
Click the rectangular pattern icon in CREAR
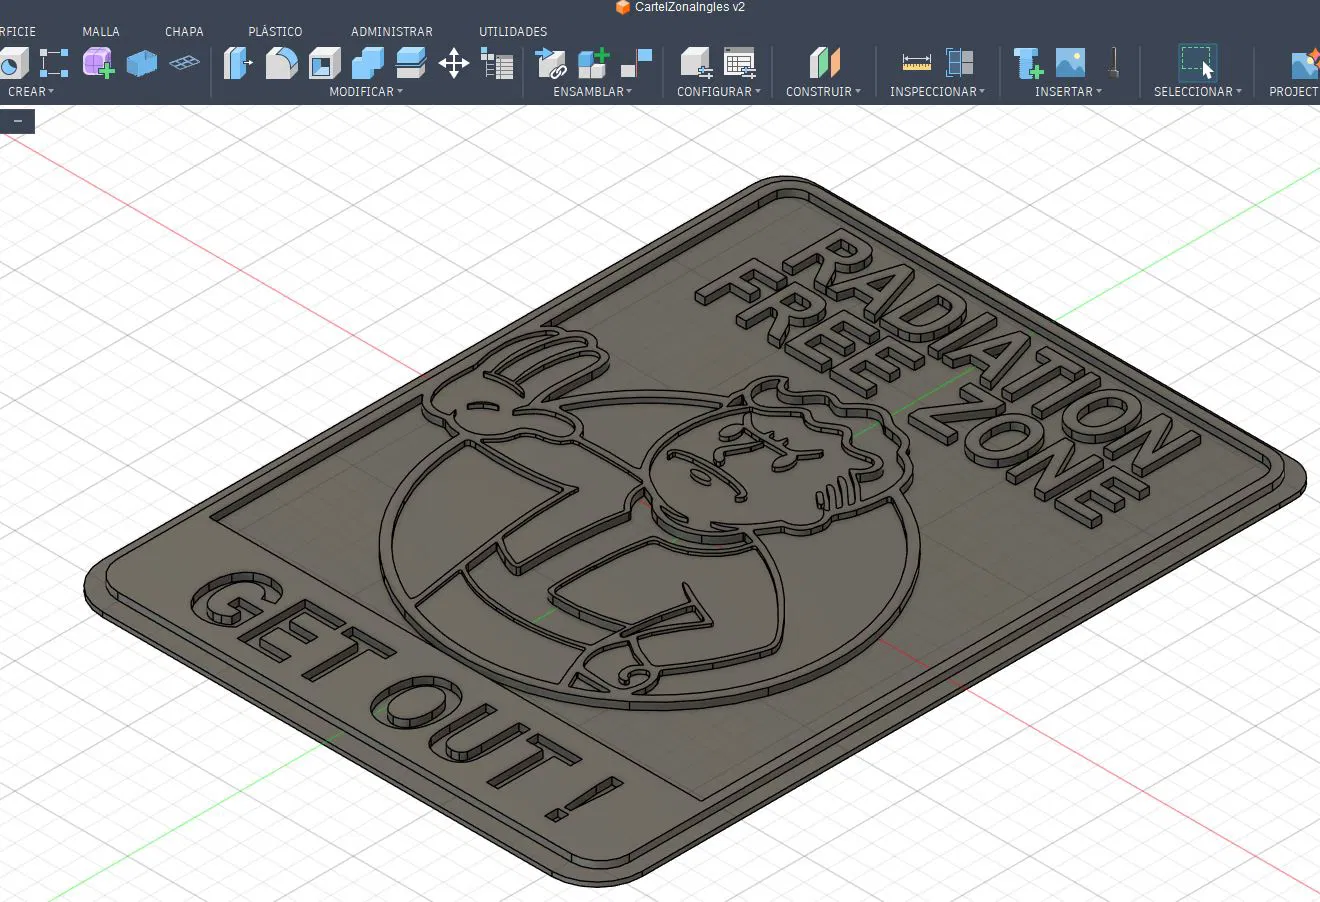pyautogui.click(x=54, y=64)
